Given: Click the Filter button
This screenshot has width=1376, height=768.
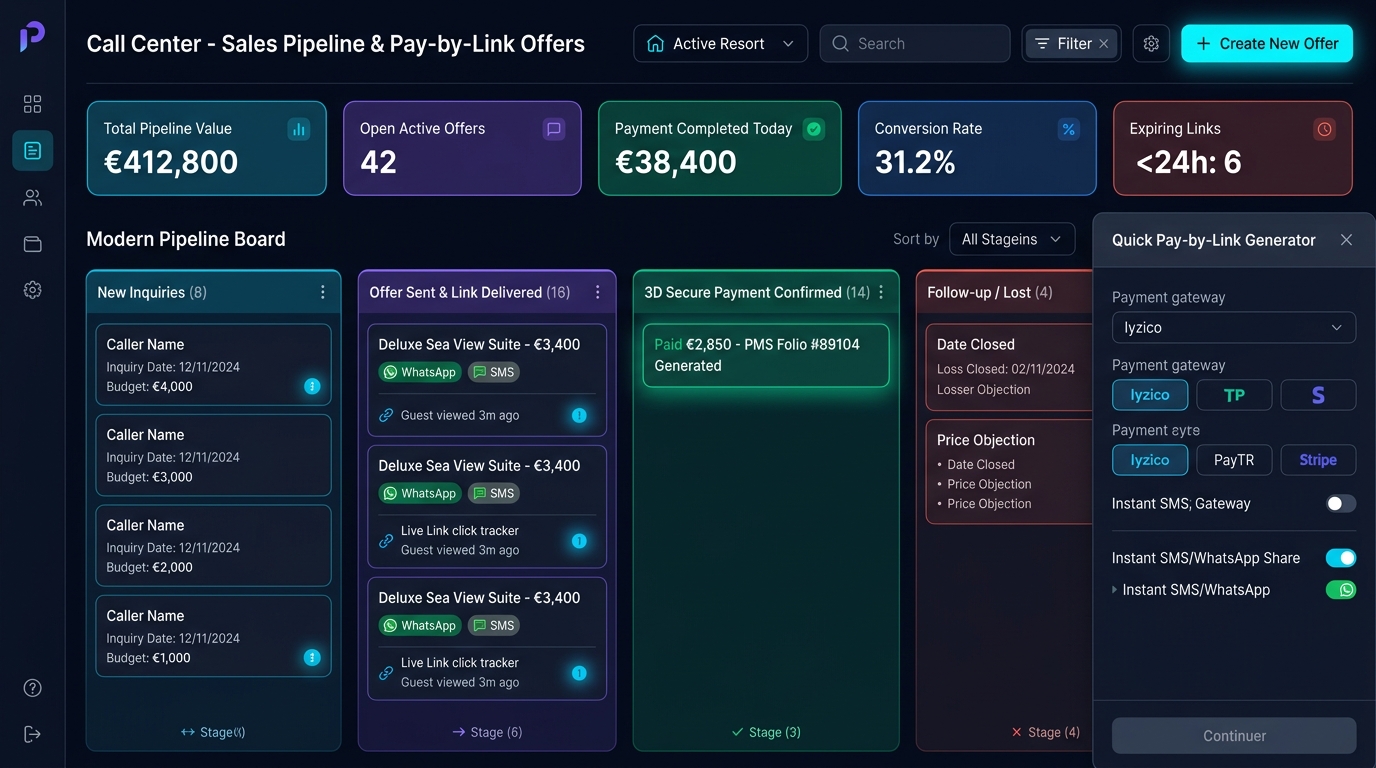Looking at the screenshot, I should pos(1072,44).
